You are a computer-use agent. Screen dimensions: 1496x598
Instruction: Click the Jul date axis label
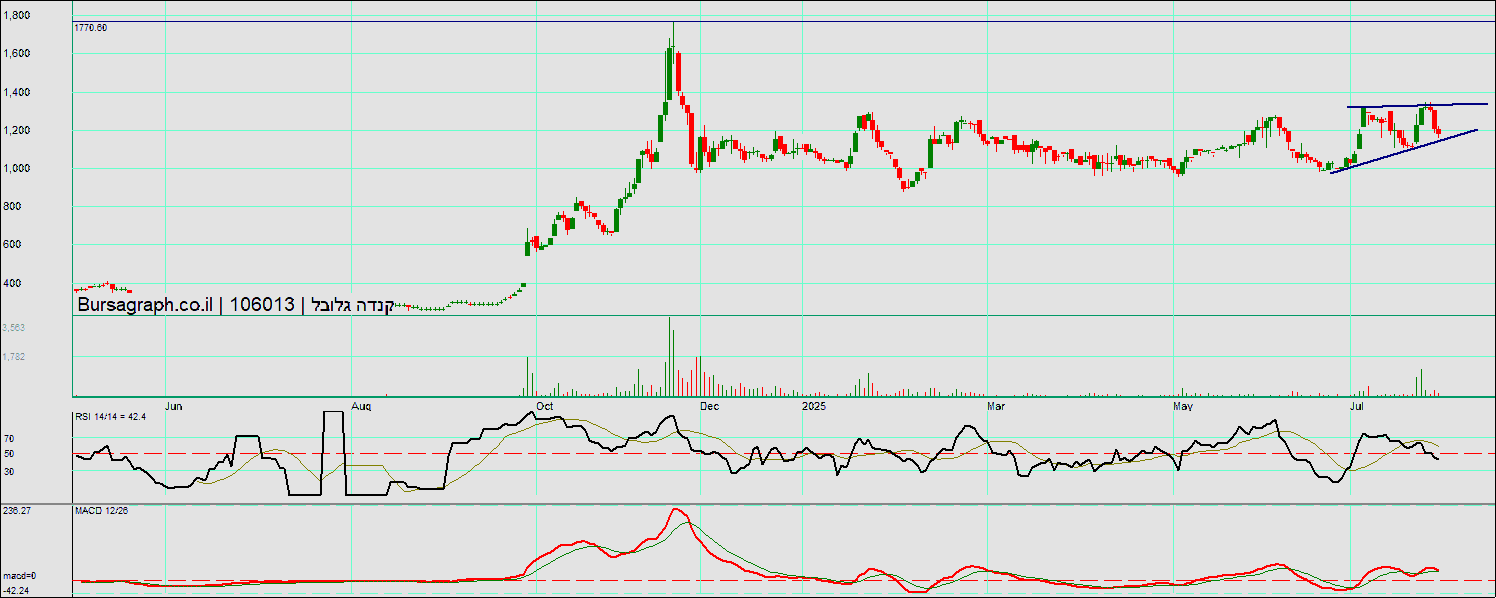coord(1358,406)
